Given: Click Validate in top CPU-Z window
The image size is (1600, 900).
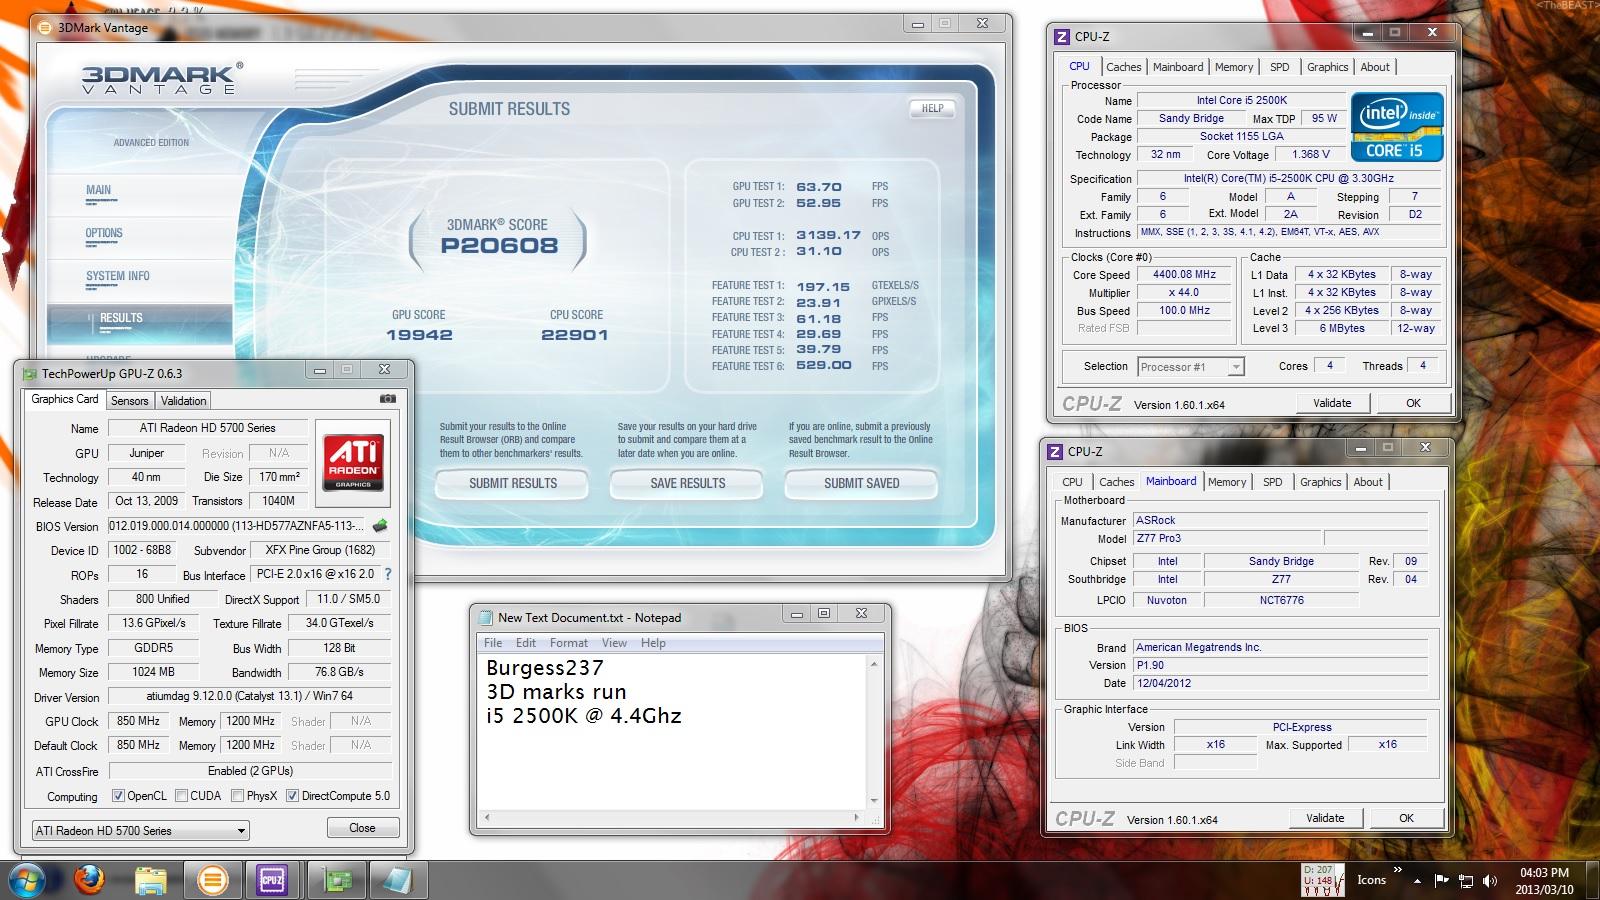Looking at the screenshot, I should (x=1332, y=403).
